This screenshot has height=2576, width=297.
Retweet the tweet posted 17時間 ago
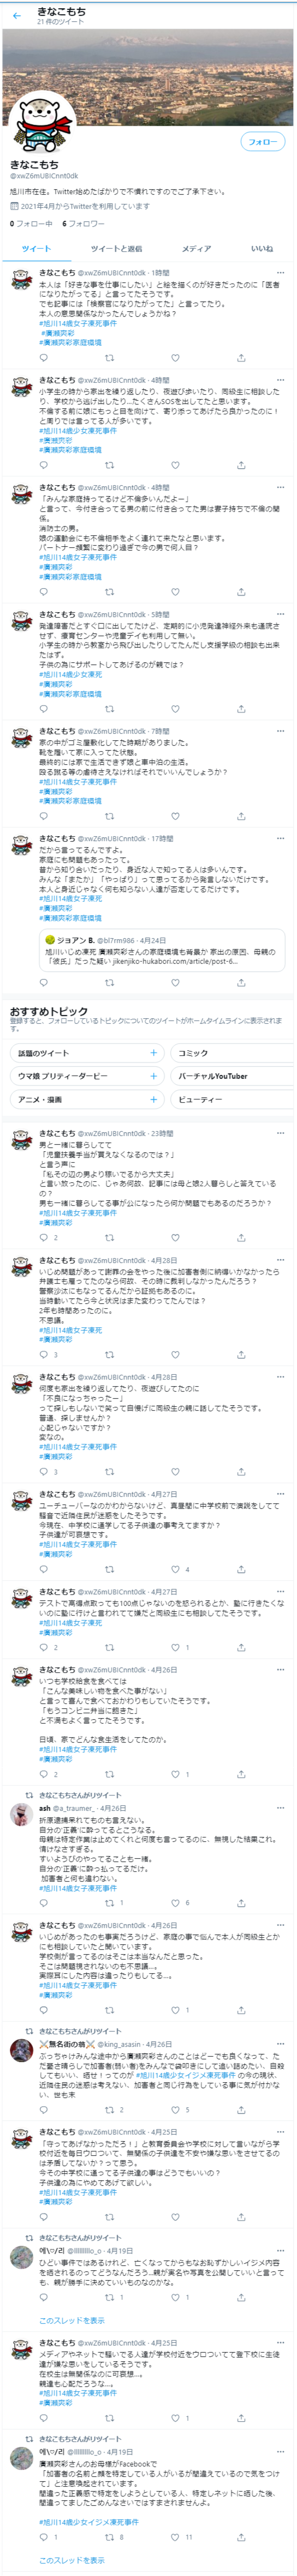109,983
